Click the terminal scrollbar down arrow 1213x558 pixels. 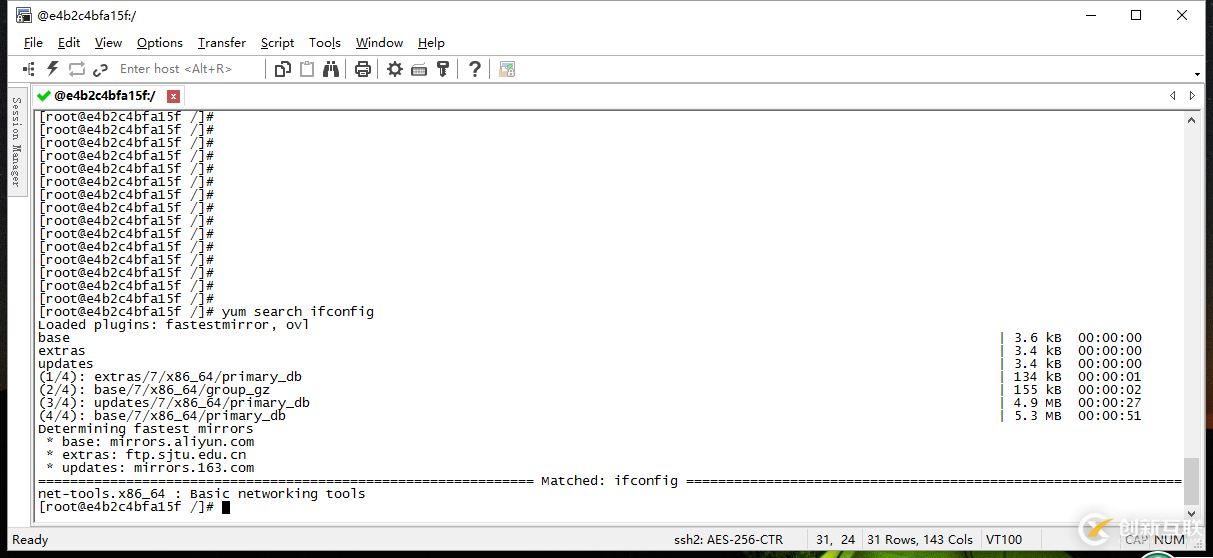[x=1190, y=513]
